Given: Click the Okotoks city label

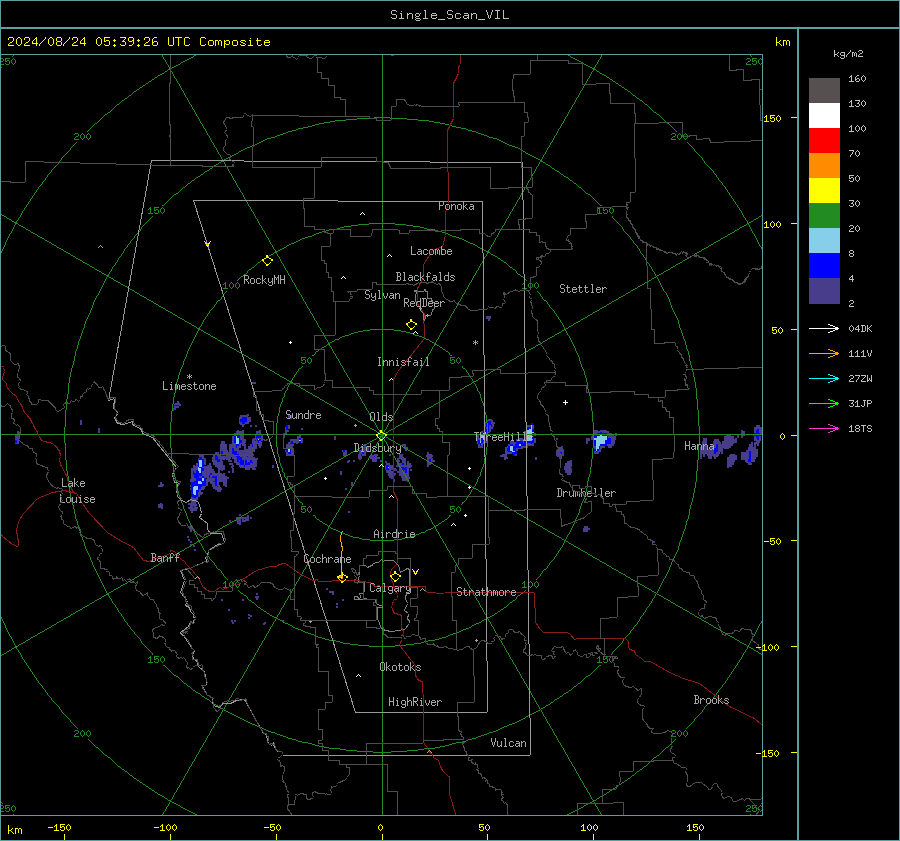Looking at the screenshot, I should 400,666.
